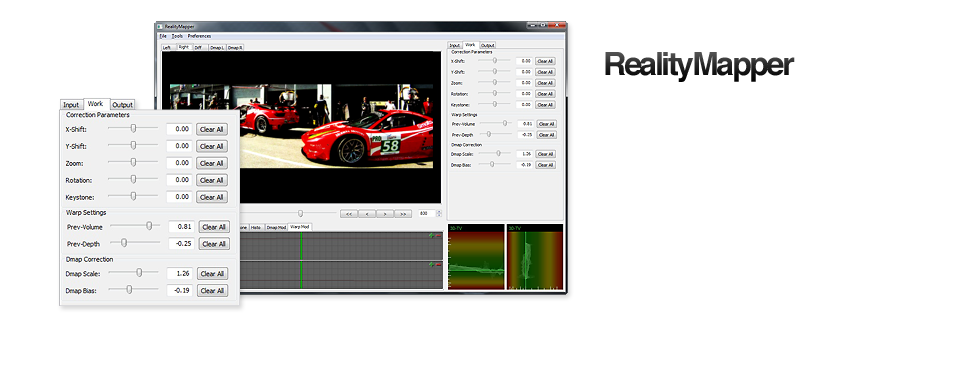
Task: Click X-Shift slider handle in enlarged panel
Action: [x=133, y=128]
